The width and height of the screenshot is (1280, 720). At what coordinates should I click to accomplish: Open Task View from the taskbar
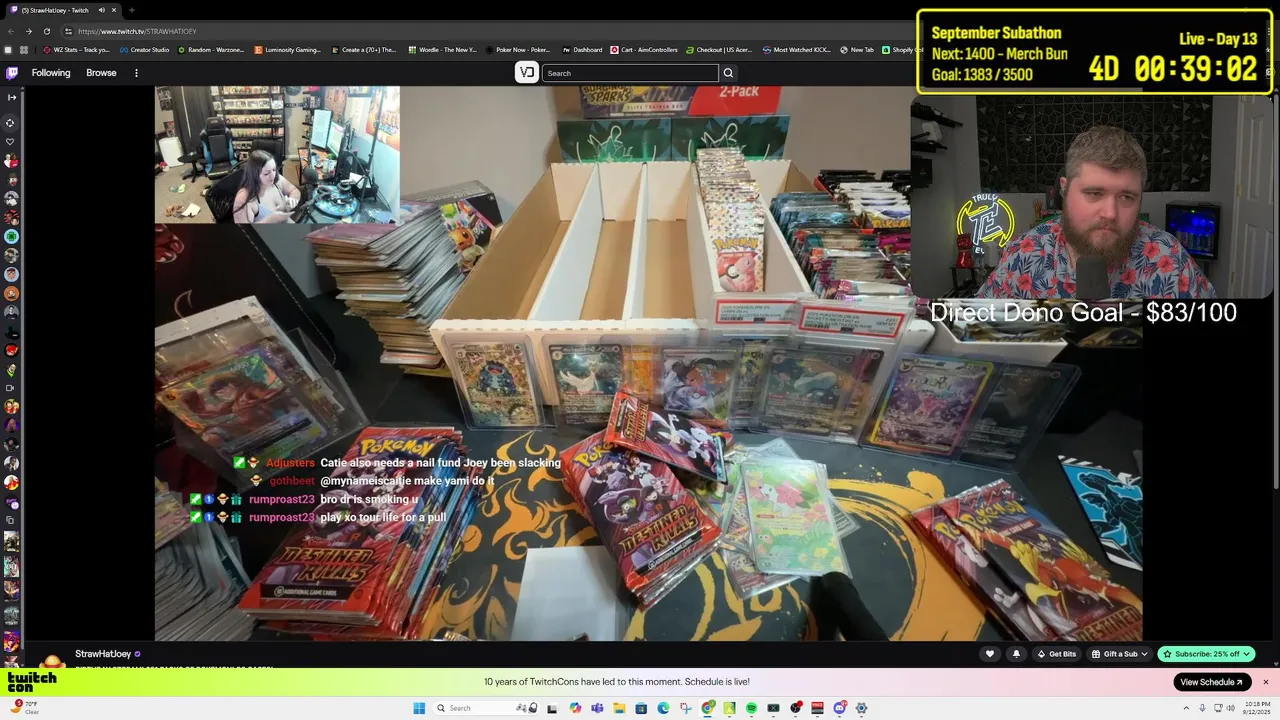(552, 708)
